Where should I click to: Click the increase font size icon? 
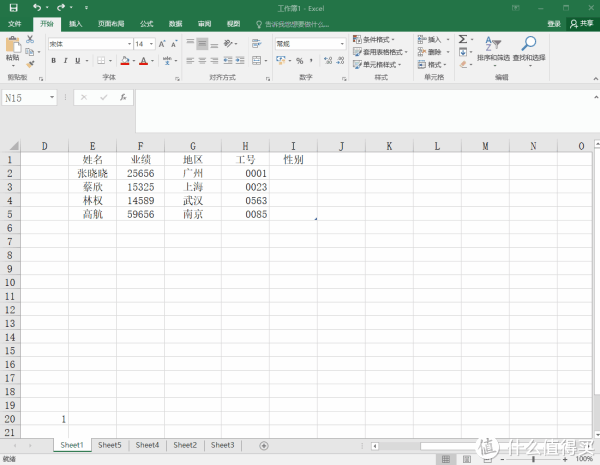point(163,44)
